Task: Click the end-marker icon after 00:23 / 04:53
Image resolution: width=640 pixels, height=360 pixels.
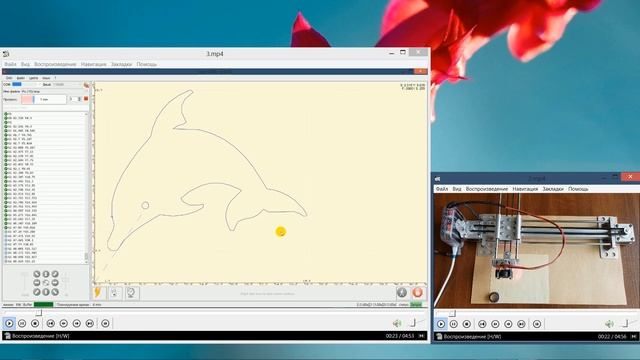Action: (422, 336)
